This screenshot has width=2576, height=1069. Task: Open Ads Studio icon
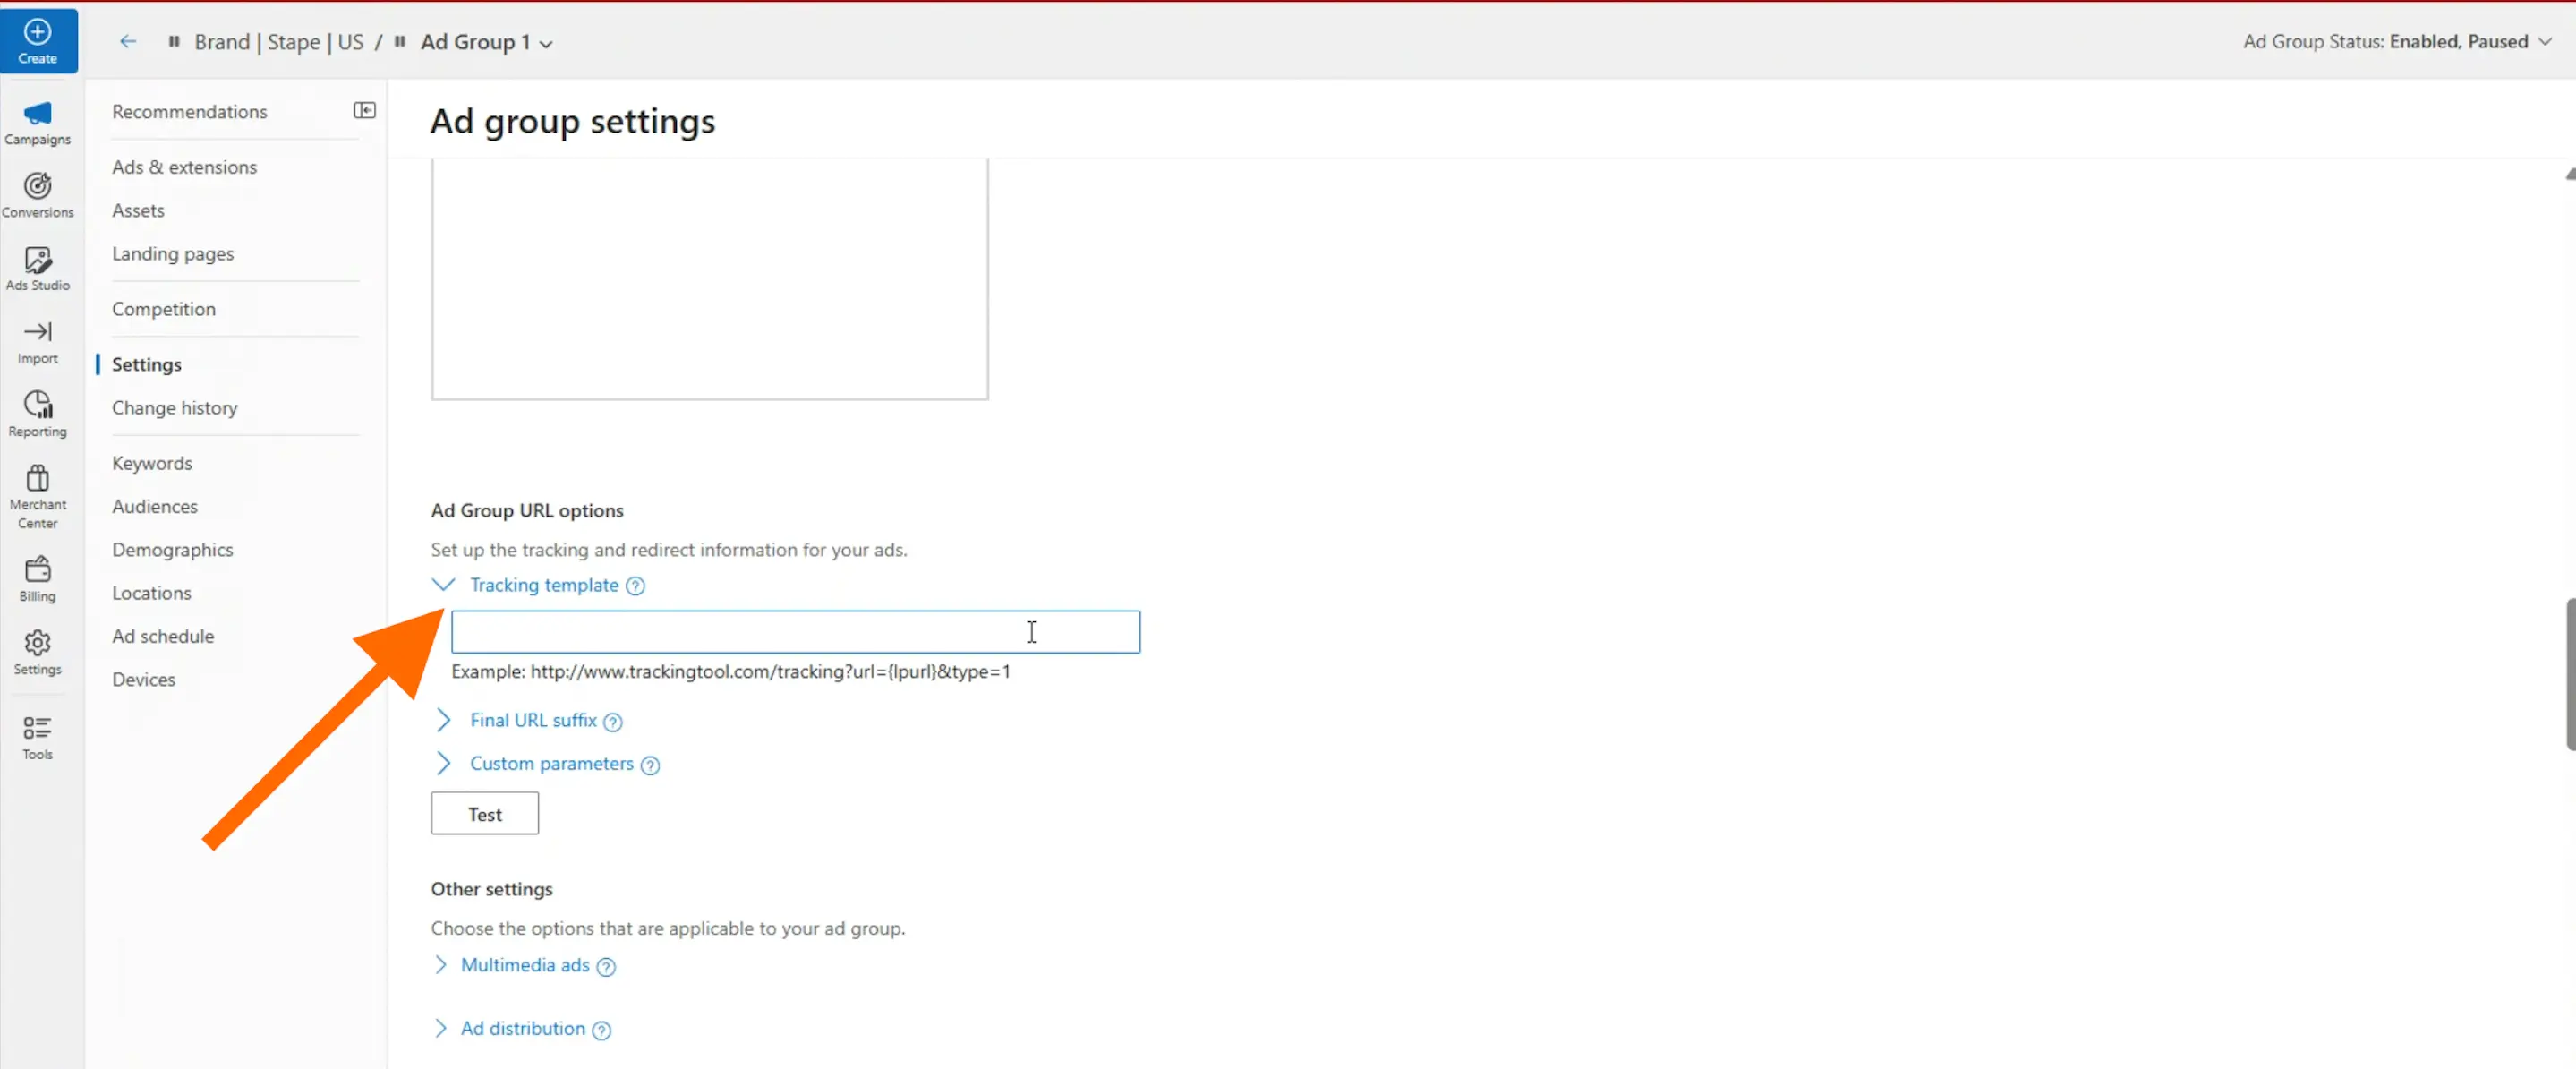(x=38, y=260)
